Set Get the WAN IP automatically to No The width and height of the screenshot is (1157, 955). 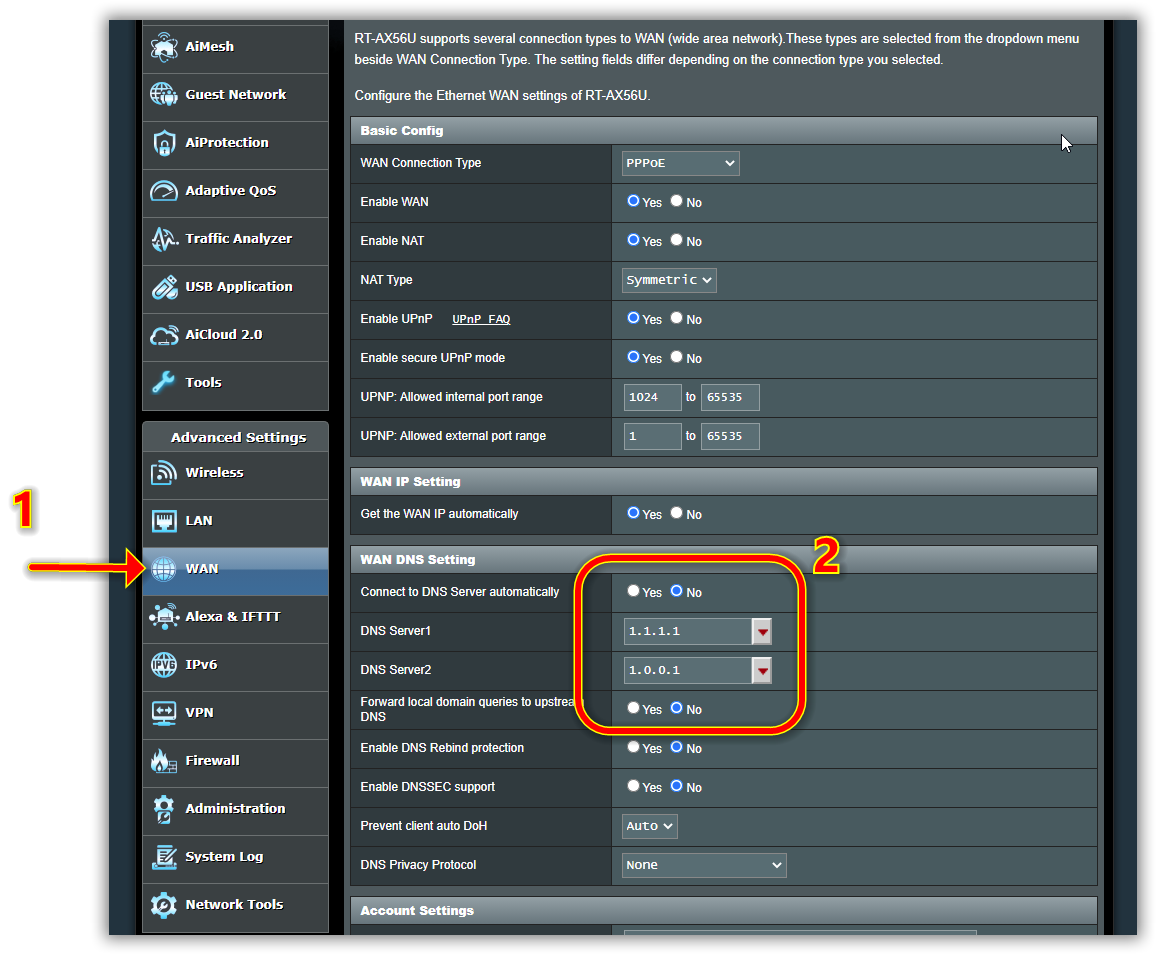677,513
